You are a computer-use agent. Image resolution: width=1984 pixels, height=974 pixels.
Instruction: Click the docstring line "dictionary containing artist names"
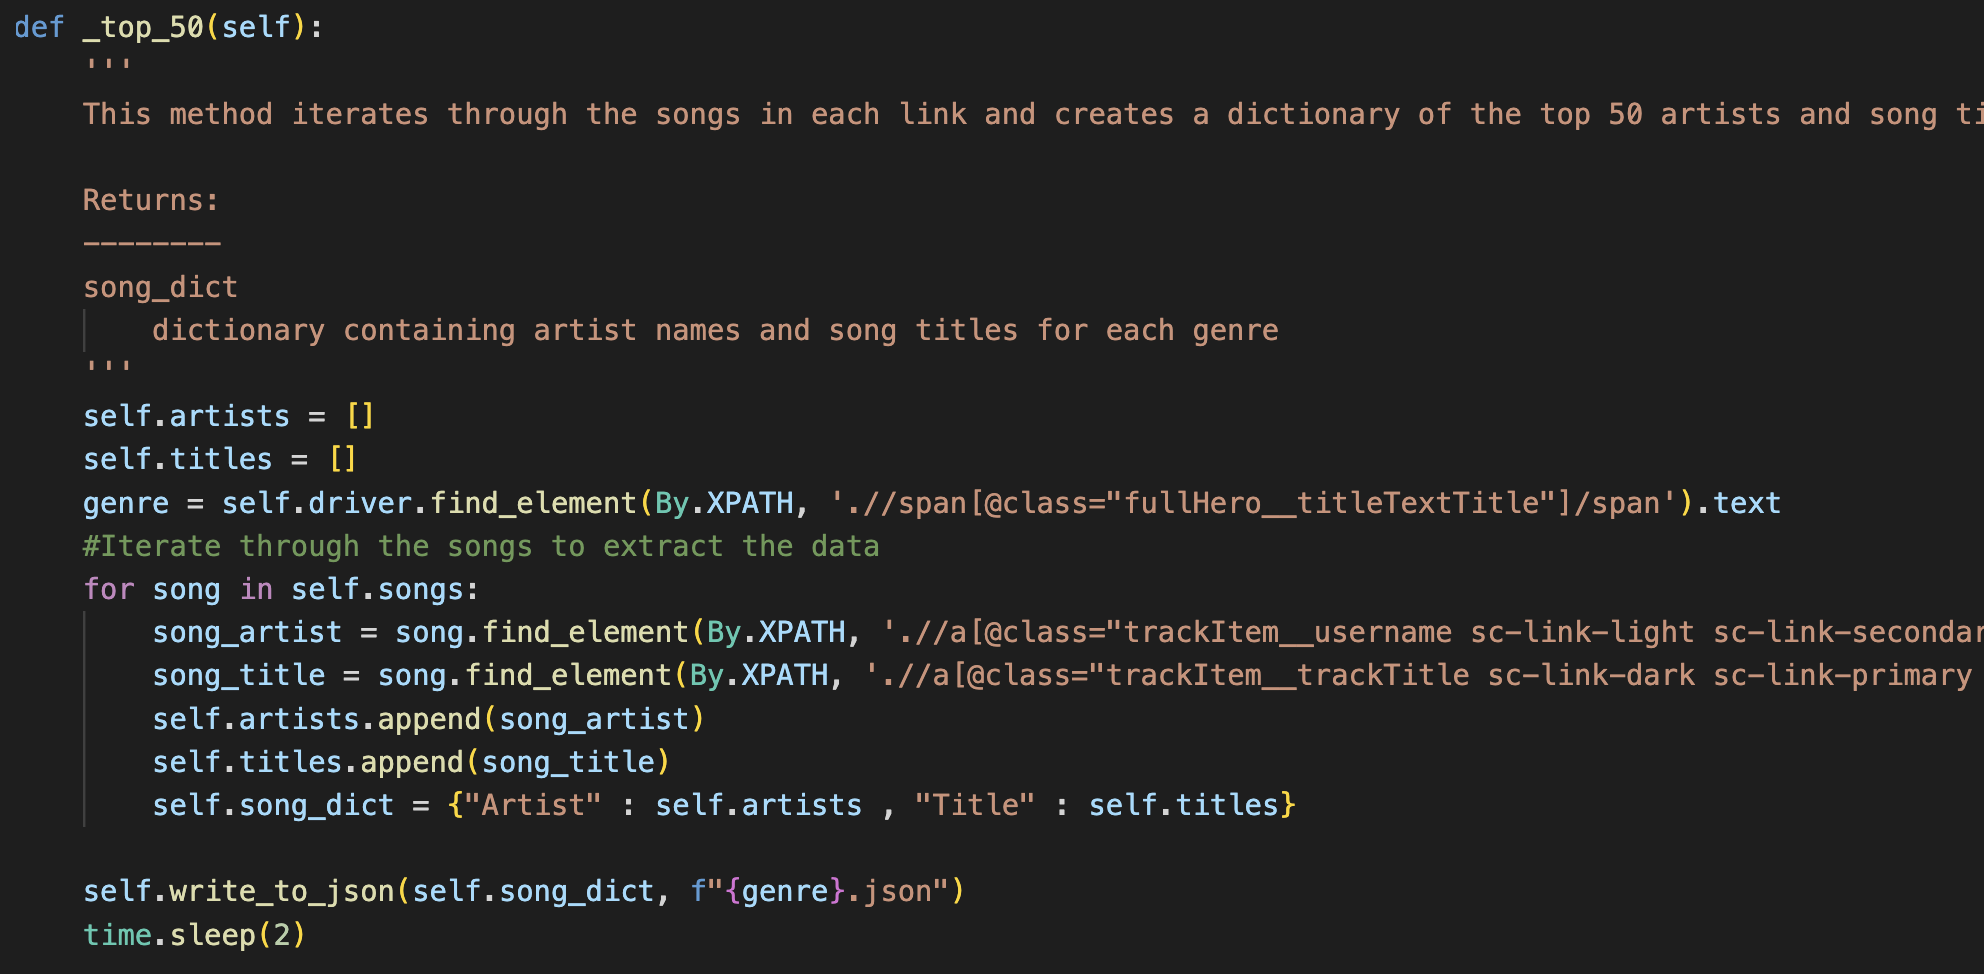pyautogui.click(x=715, y=330)
